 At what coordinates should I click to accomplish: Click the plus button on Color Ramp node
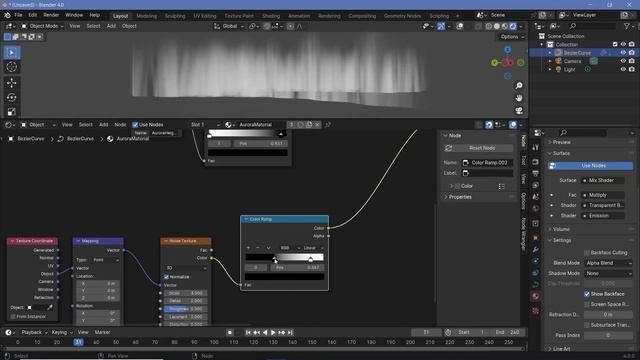coord(248,248)
